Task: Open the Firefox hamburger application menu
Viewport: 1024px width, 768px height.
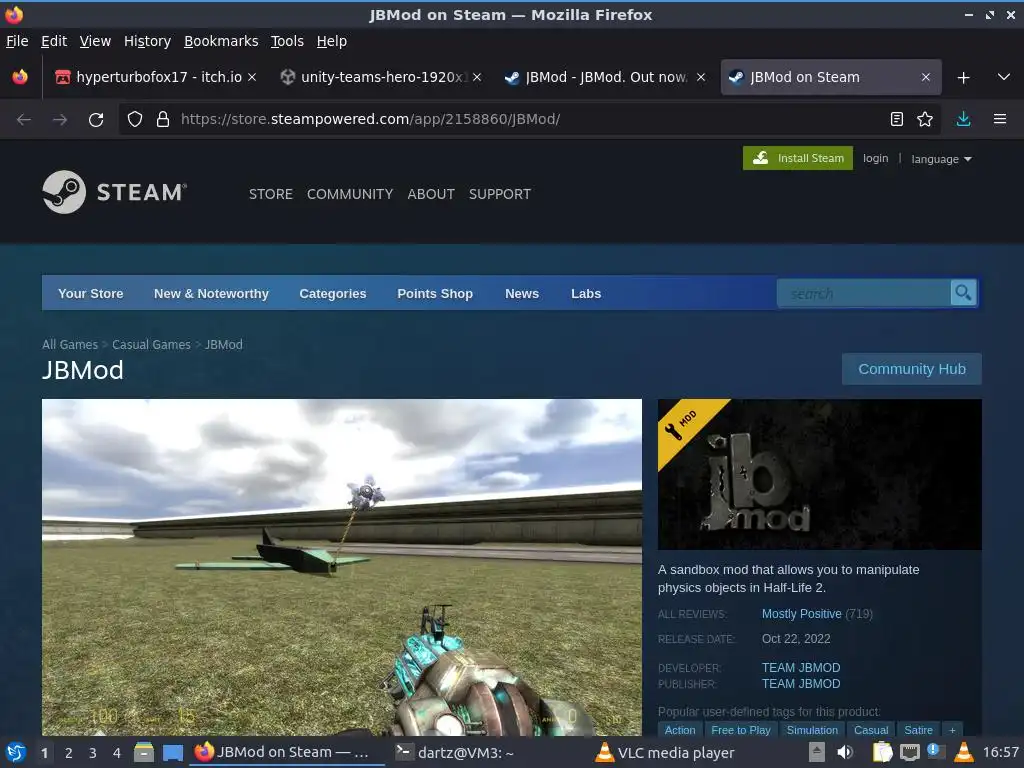Action: (999, 119)
